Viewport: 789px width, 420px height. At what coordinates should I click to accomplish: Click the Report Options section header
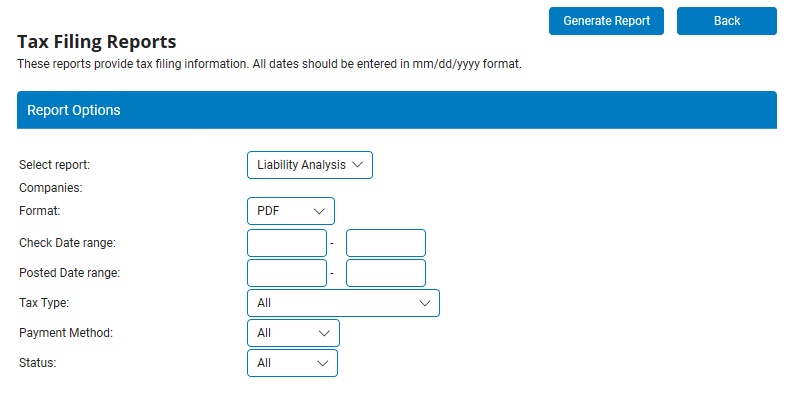396,110
